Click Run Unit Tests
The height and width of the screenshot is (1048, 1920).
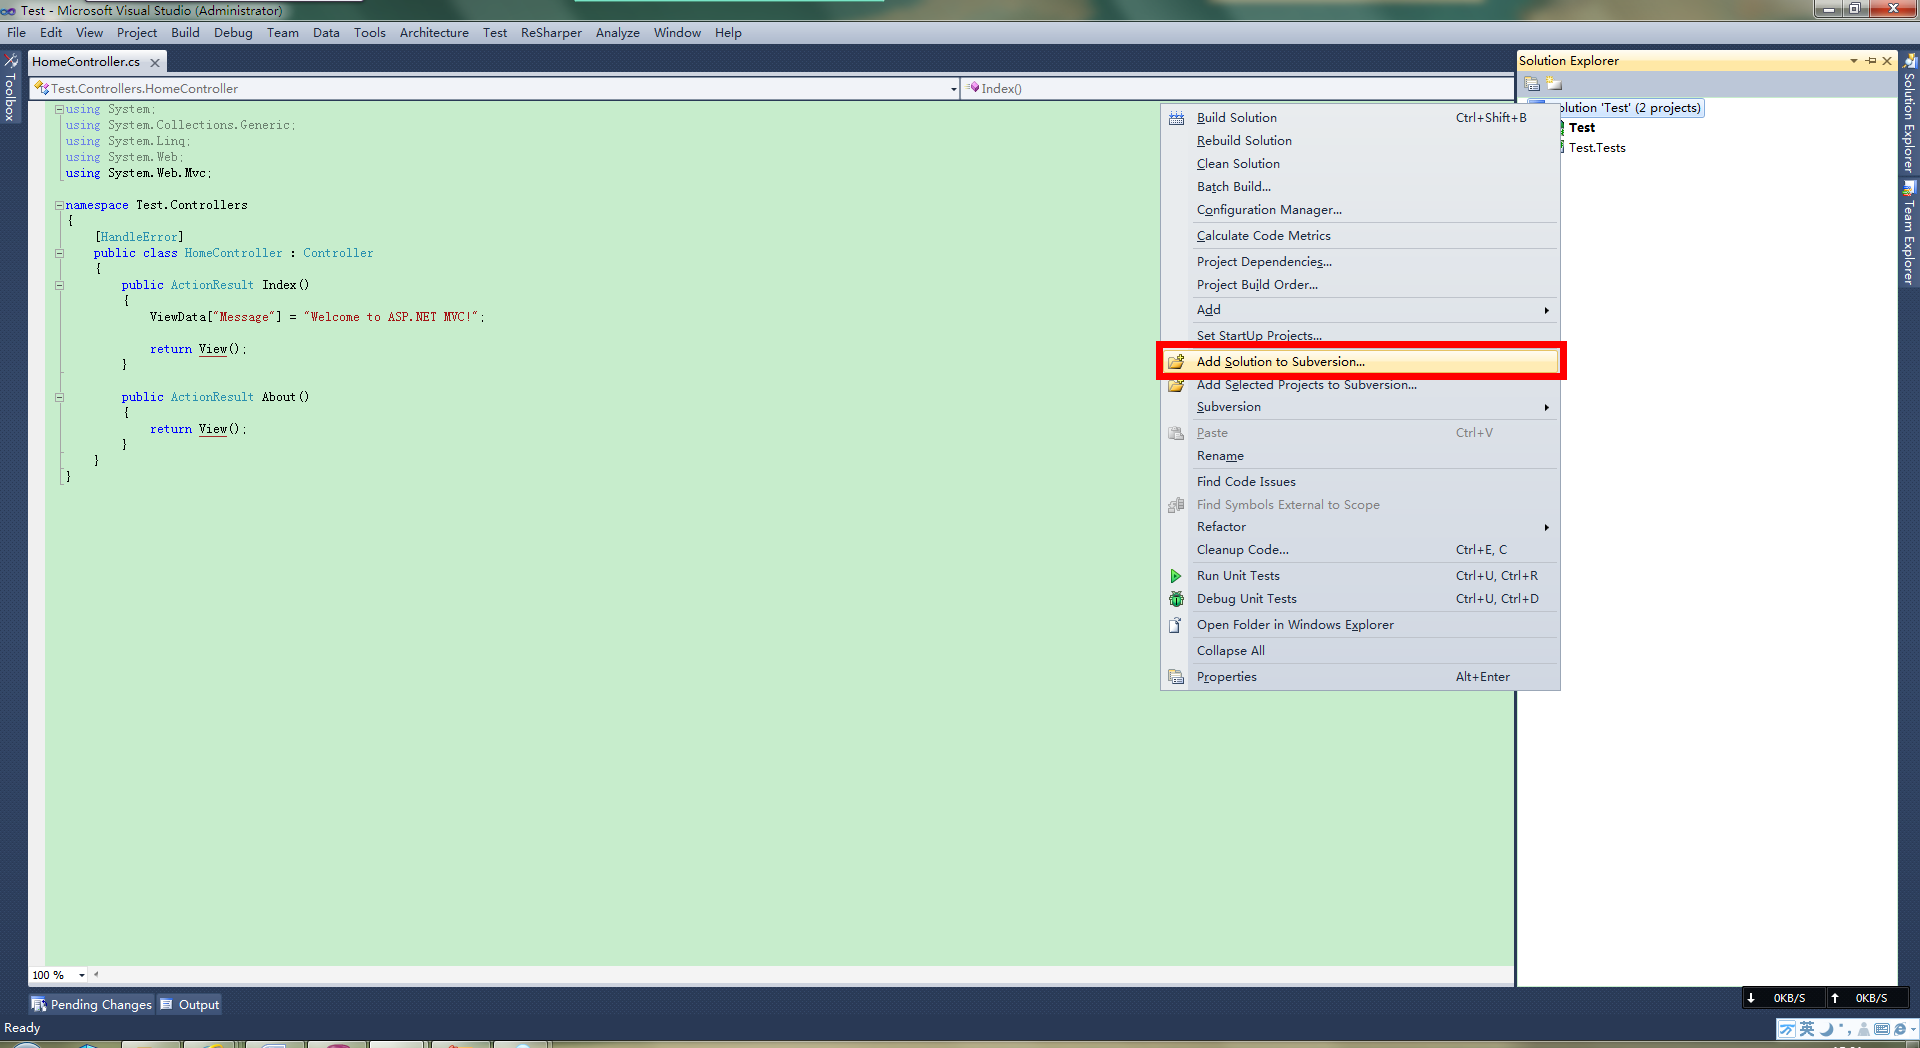[x=1360, y=576]
